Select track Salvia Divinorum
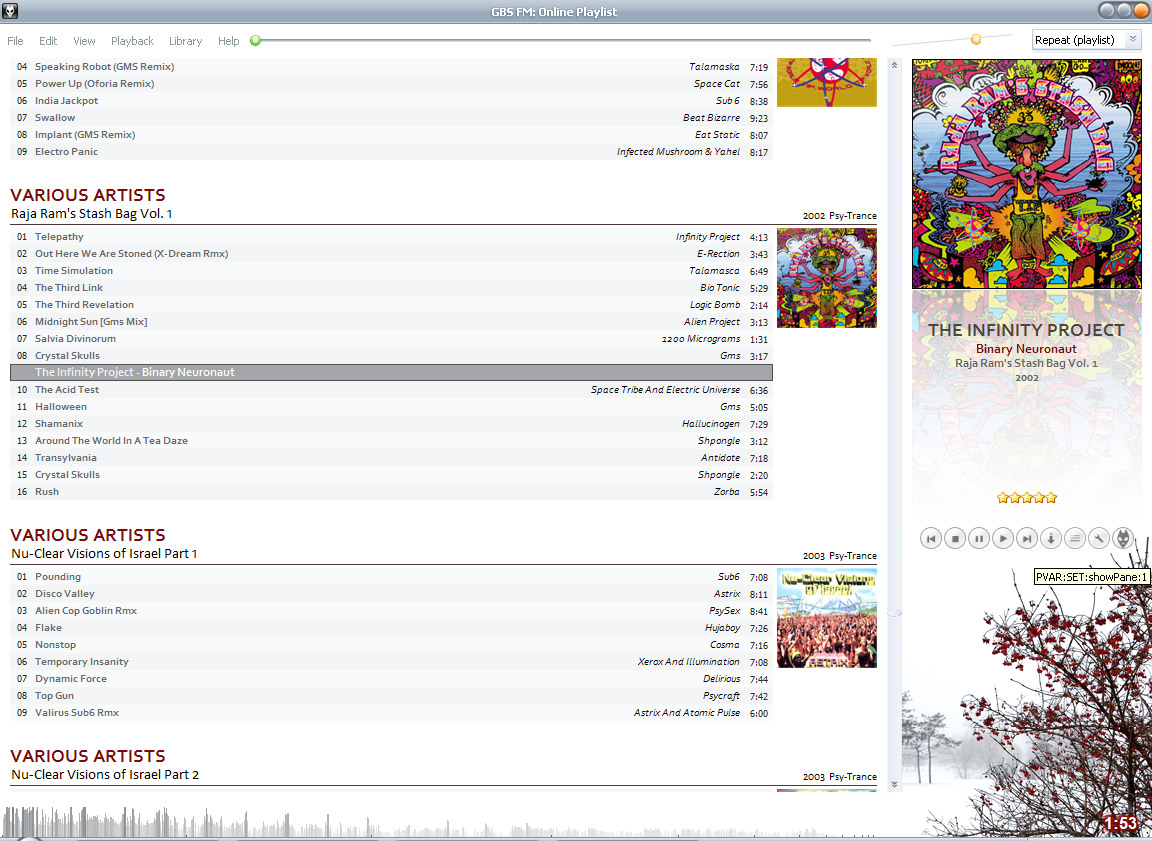Image resolution: width=1152 pixels, height=841 pixels. coord(392,339)
